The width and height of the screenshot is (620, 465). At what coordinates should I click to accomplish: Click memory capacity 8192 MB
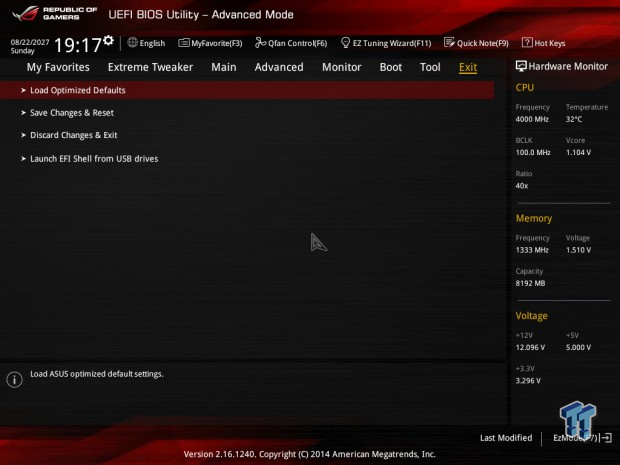pyautogui.click(x=530, y=283)
